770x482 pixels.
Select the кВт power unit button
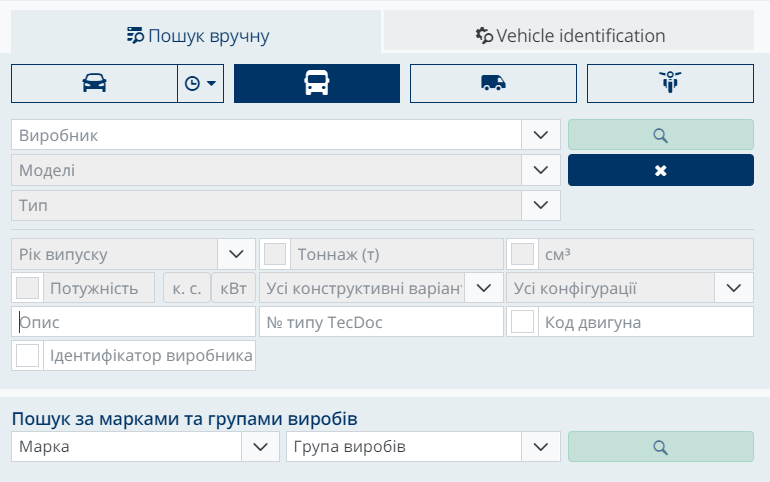(233, 288)
